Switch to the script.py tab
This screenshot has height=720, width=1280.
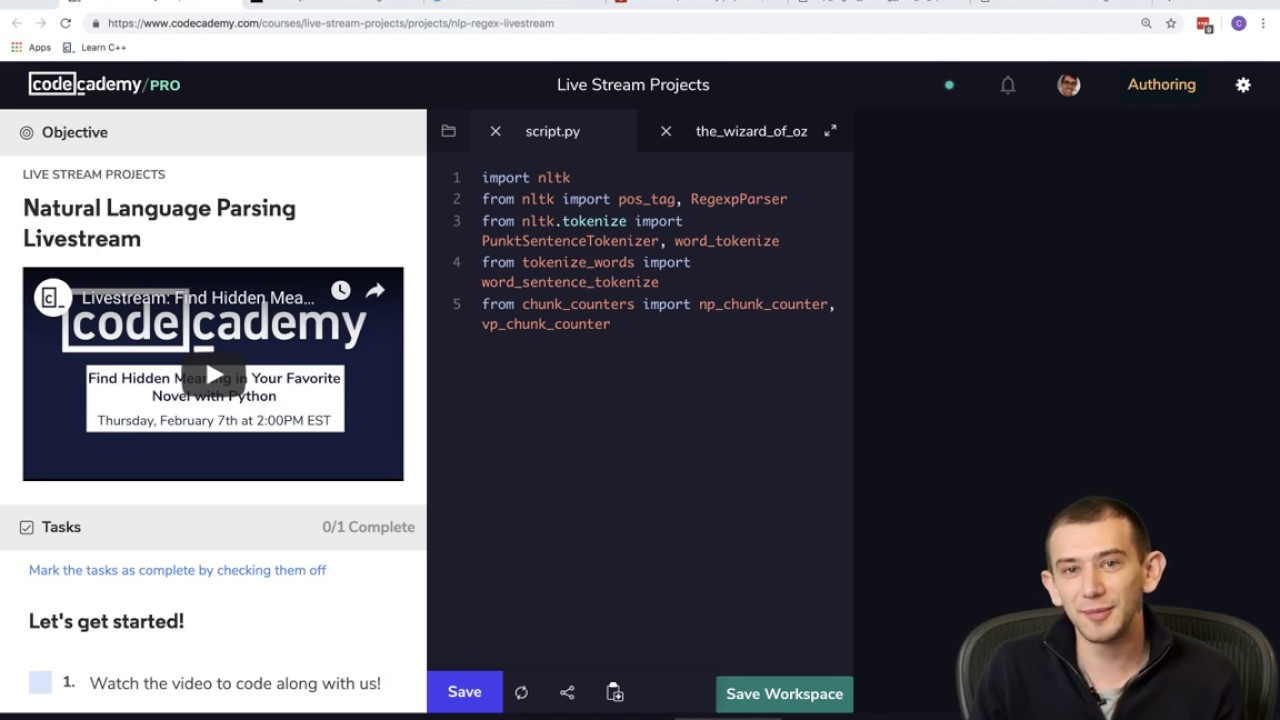click(x=552, y=131)
